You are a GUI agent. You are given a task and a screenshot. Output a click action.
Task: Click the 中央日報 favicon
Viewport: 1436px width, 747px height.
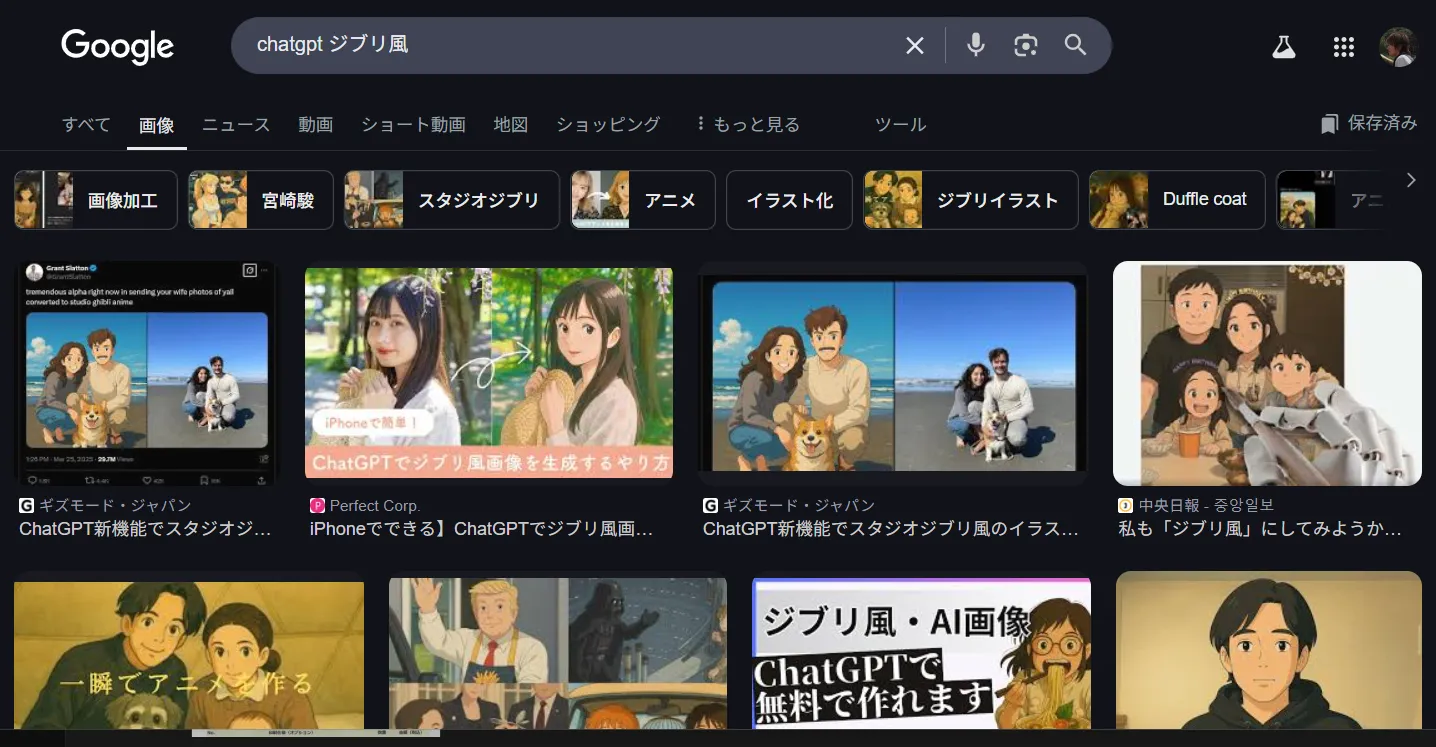click(1125, 506)
